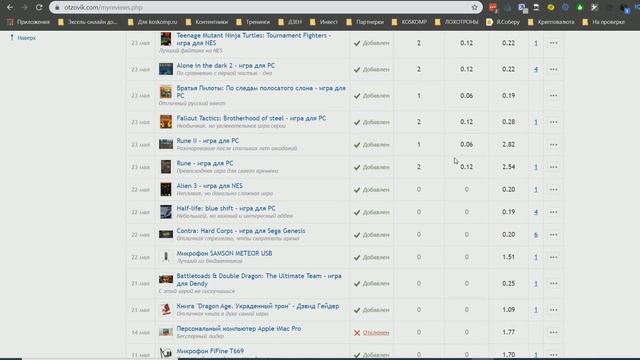Viewport: 640px width, 360px height.
Task: Open the KOSKOMP bookmarks folder
Action: pyautogui.click(x=409, y=22)
